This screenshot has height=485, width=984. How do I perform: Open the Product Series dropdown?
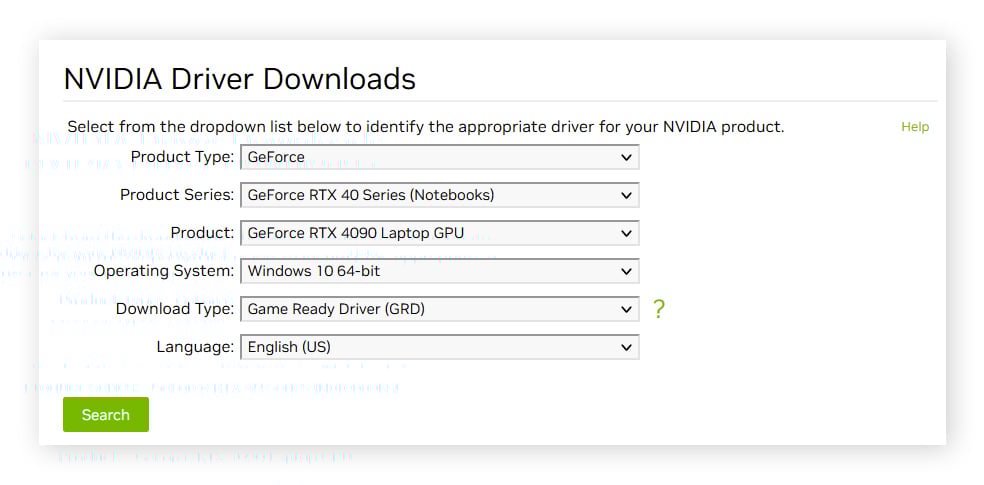pyautogui.click(x=439, y=195)
